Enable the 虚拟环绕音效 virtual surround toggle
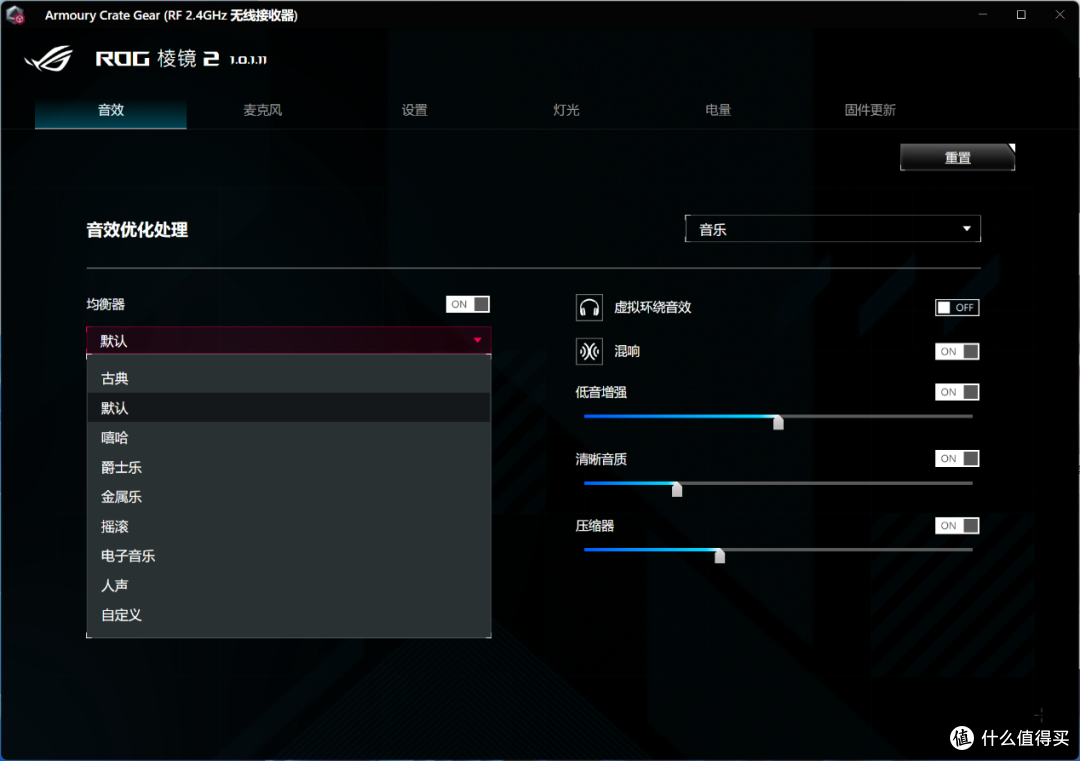Image resolution: width=1080 pixels, height=761 pixels. tap(957, 307)
